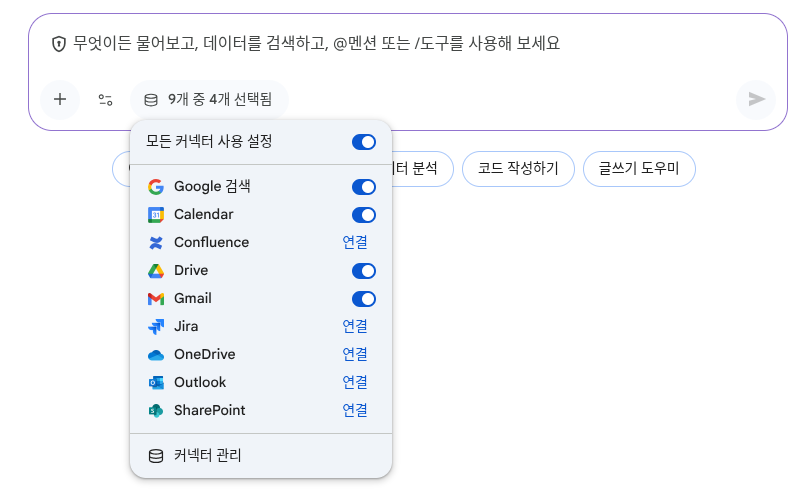This screenshot has width=809, height=489.
Task: Click the send arrow icon
Action: [x=756, y=99]
